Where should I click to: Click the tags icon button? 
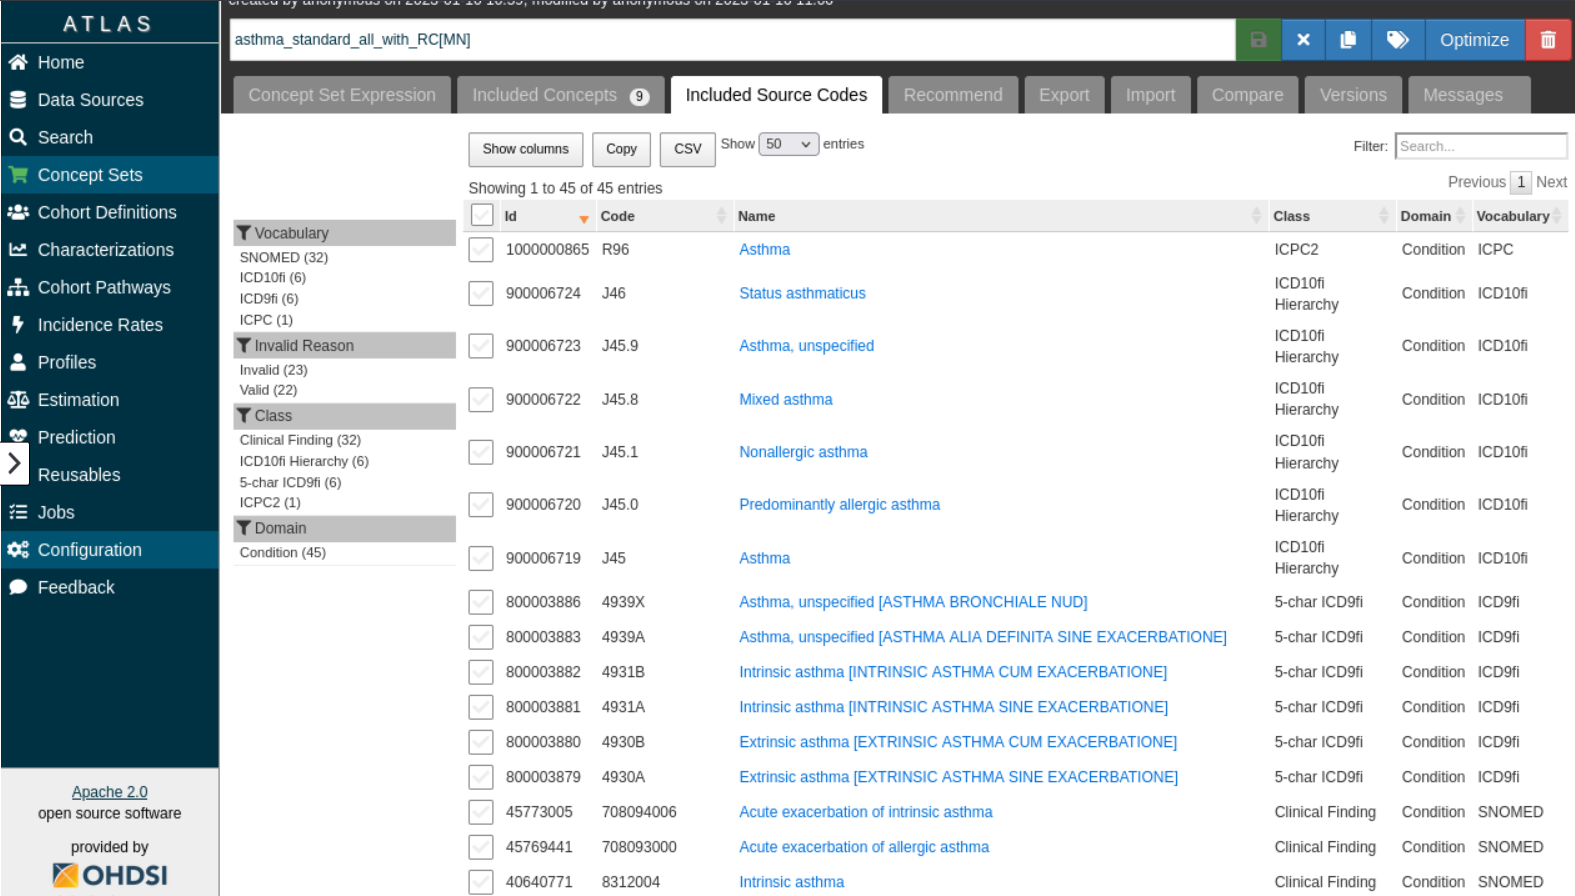pyautogui.click(x=1397, y=40)
